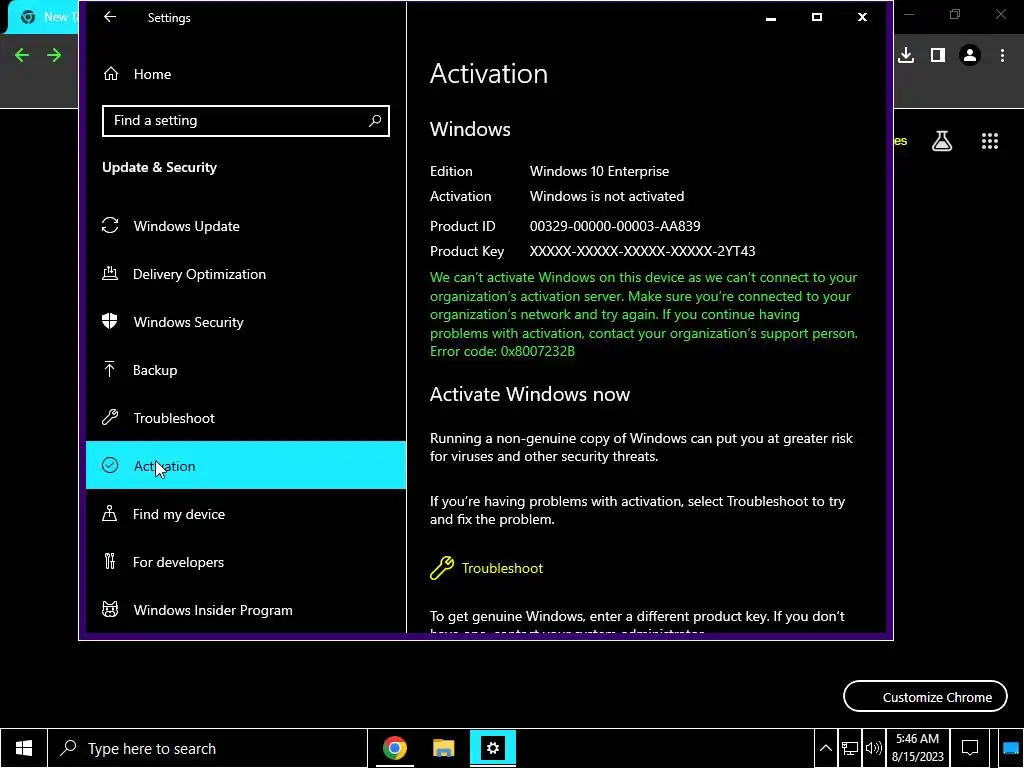Click the yellow wrench icon under Activate Windows
Image resolution: width=1024 pixels, height=768 pixels.
442,568
